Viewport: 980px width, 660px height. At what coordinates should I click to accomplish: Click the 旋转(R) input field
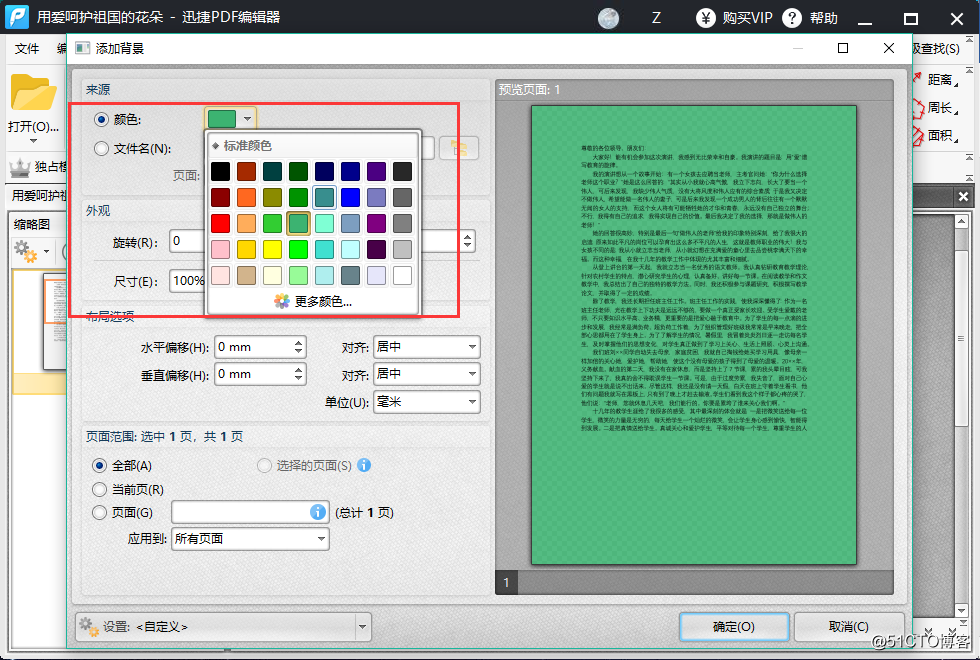tap(187, 241)
